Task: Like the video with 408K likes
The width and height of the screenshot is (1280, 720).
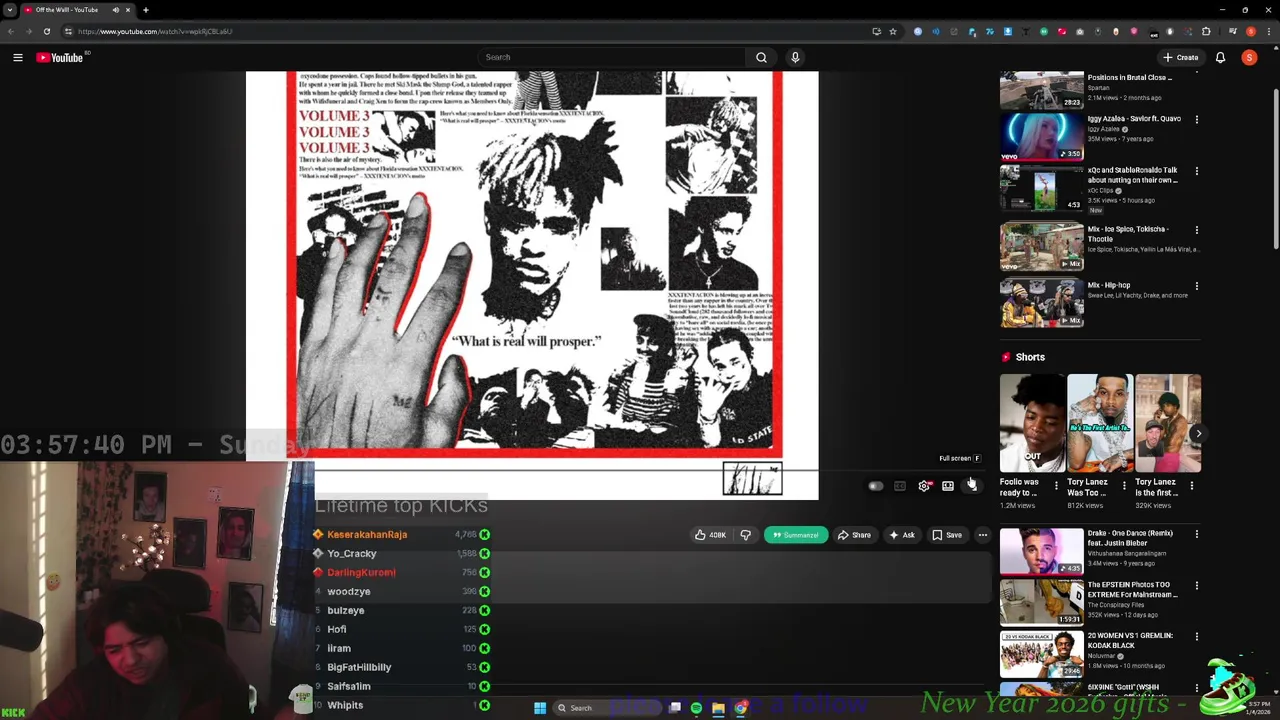Action: [x=710, y=535]
